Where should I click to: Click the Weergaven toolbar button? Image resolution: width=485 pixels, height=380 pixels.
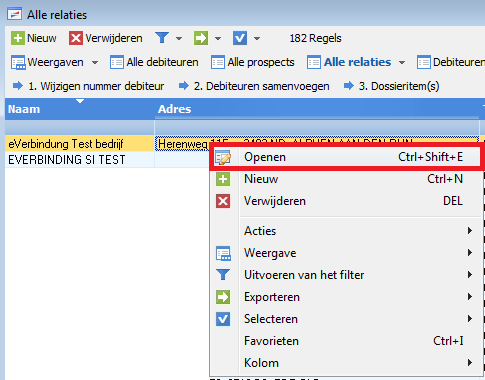[47, 62]
